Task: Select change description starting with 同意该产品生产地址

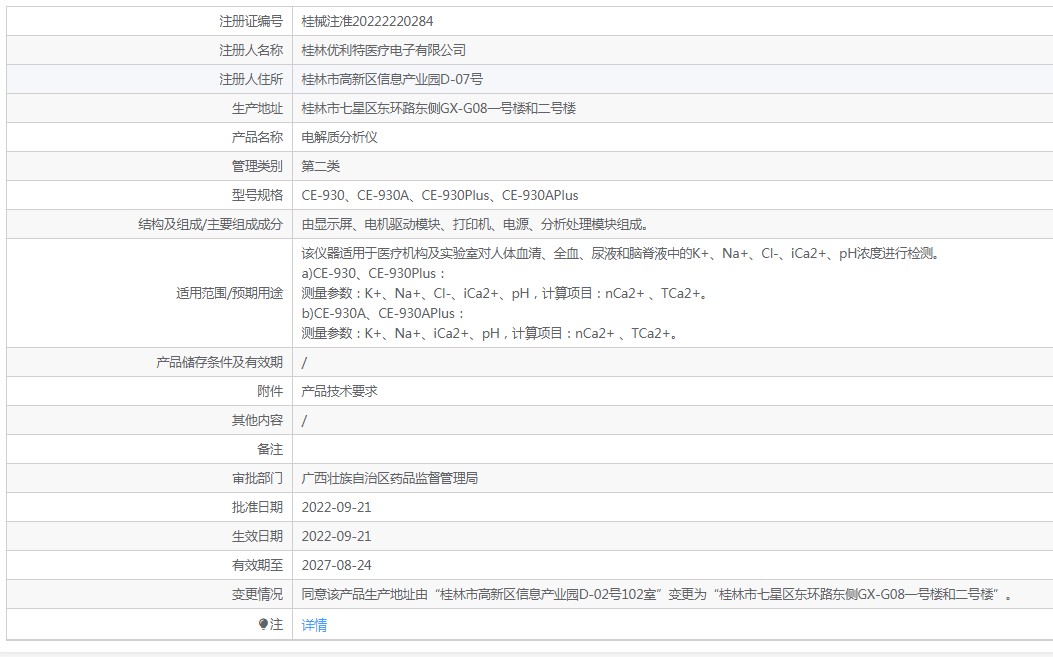Action: click(x=657, y=595)
